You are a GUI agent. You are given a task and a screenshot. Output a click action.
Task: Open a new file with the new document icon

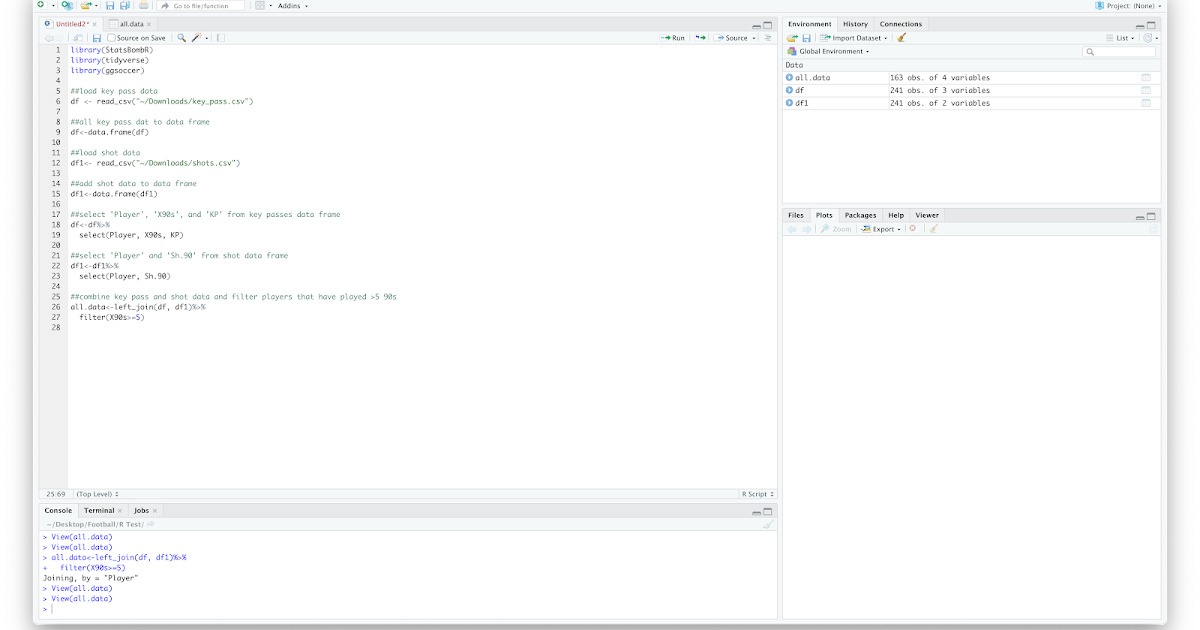[41, 5]
